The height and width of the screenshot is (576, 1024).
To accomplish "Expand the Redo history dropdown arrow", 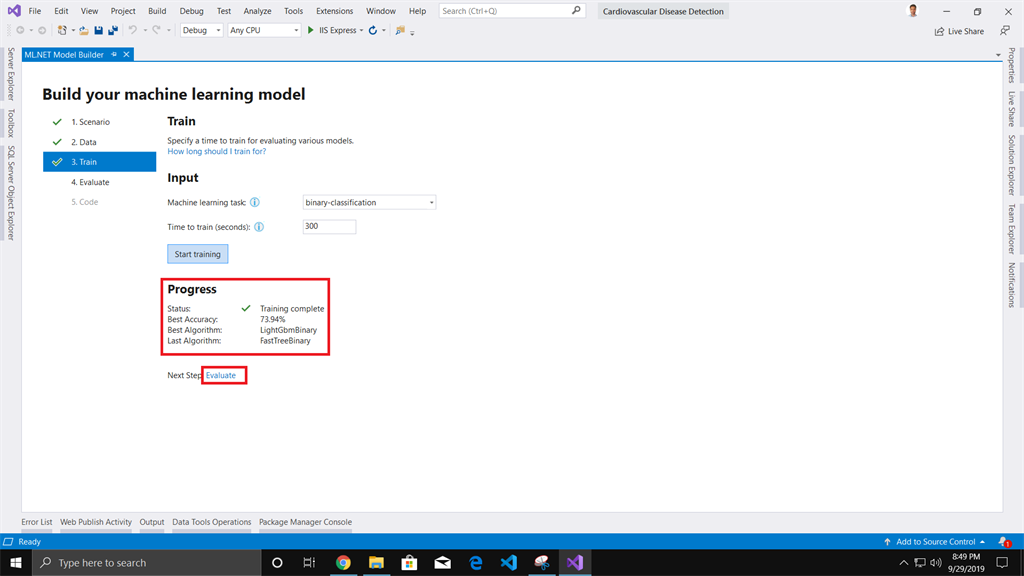I will (x=168, y=31).
